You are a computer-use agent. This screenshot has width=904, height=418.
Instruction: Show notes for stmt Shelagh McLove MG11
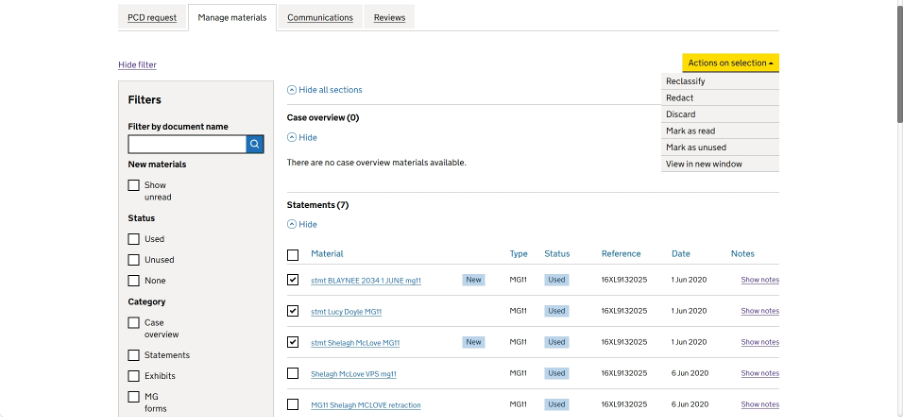[760, 342]
